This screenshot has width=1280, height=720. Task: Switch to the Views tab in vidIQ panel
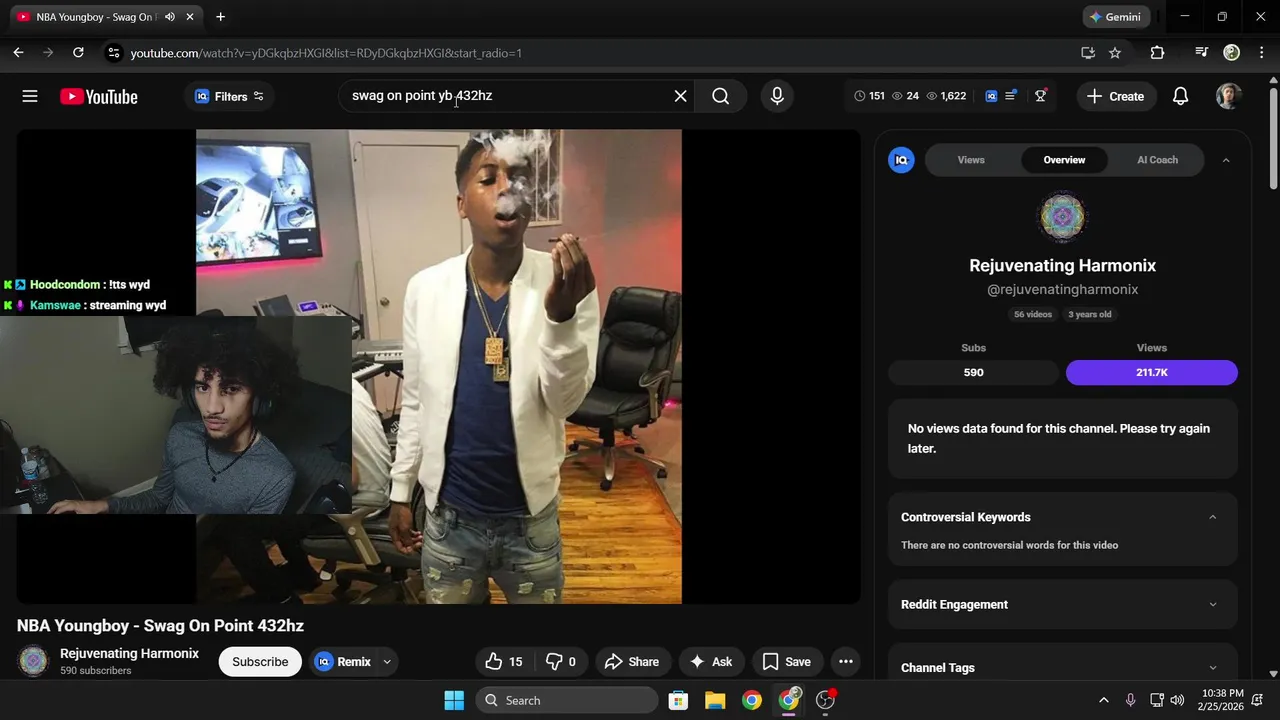click(x=971, y=160)
